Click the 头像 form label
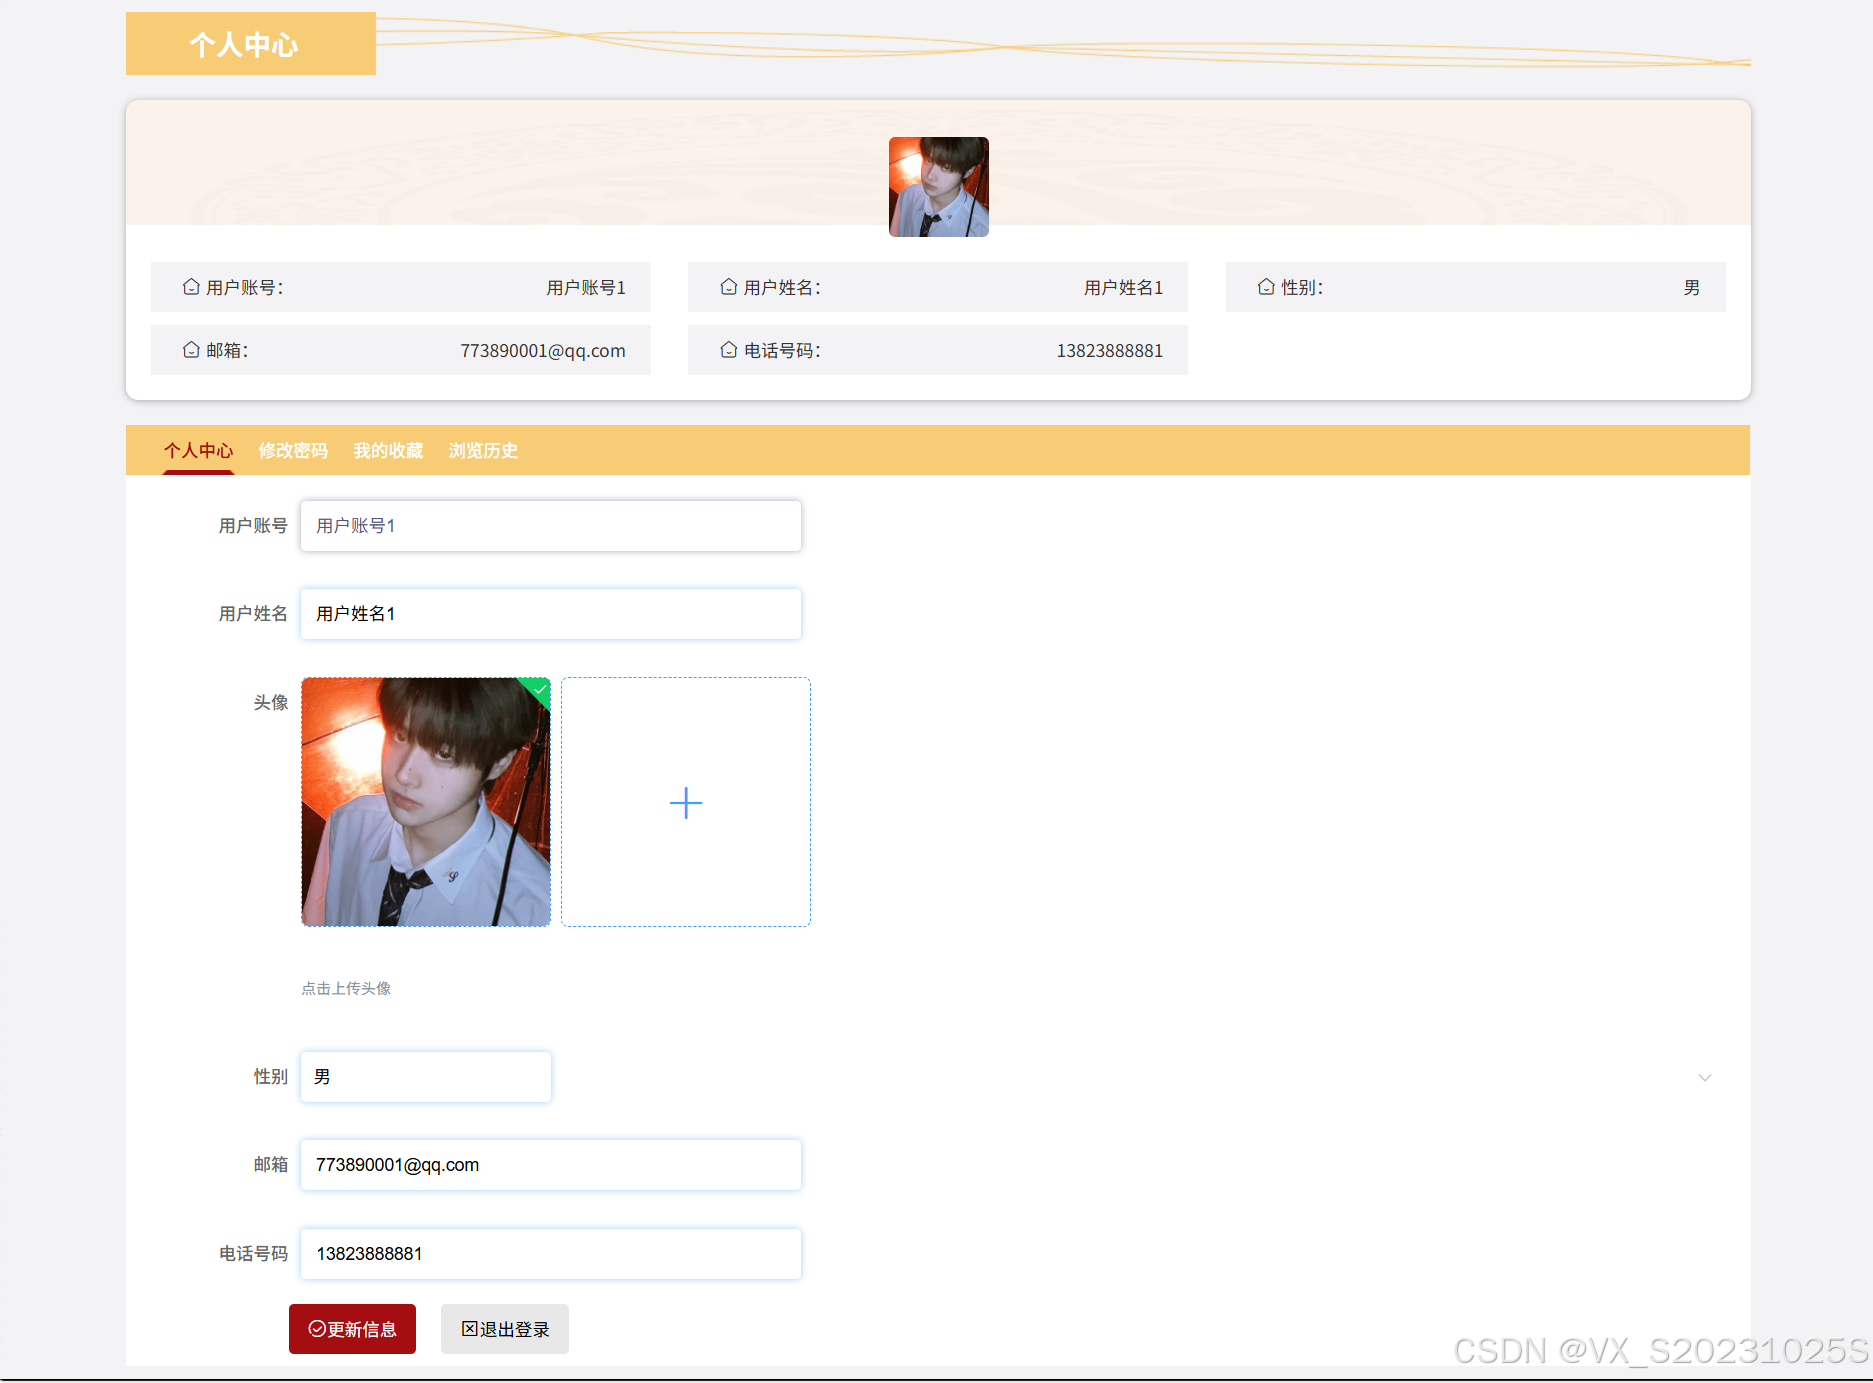 click(270, 703)
